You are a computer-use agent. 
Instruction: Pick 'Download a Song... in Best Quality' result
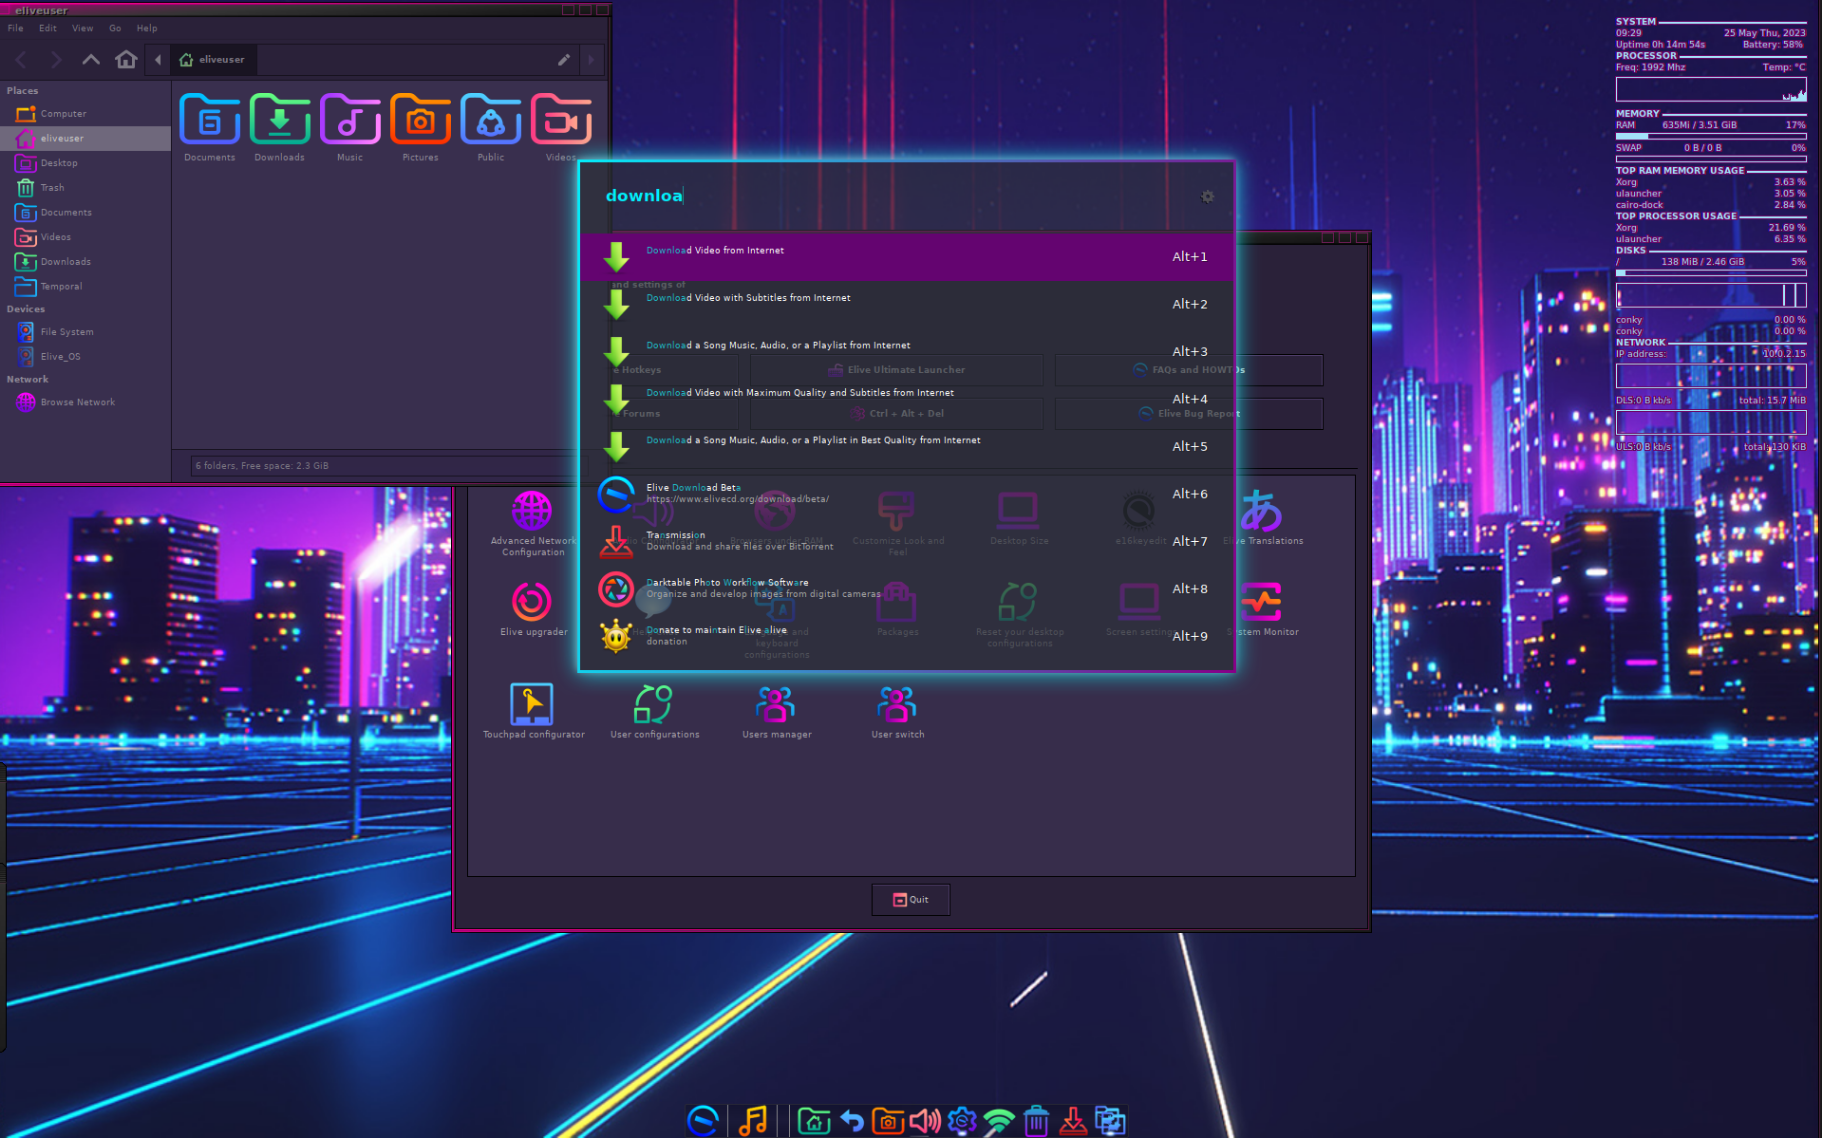tap(907, 446)
